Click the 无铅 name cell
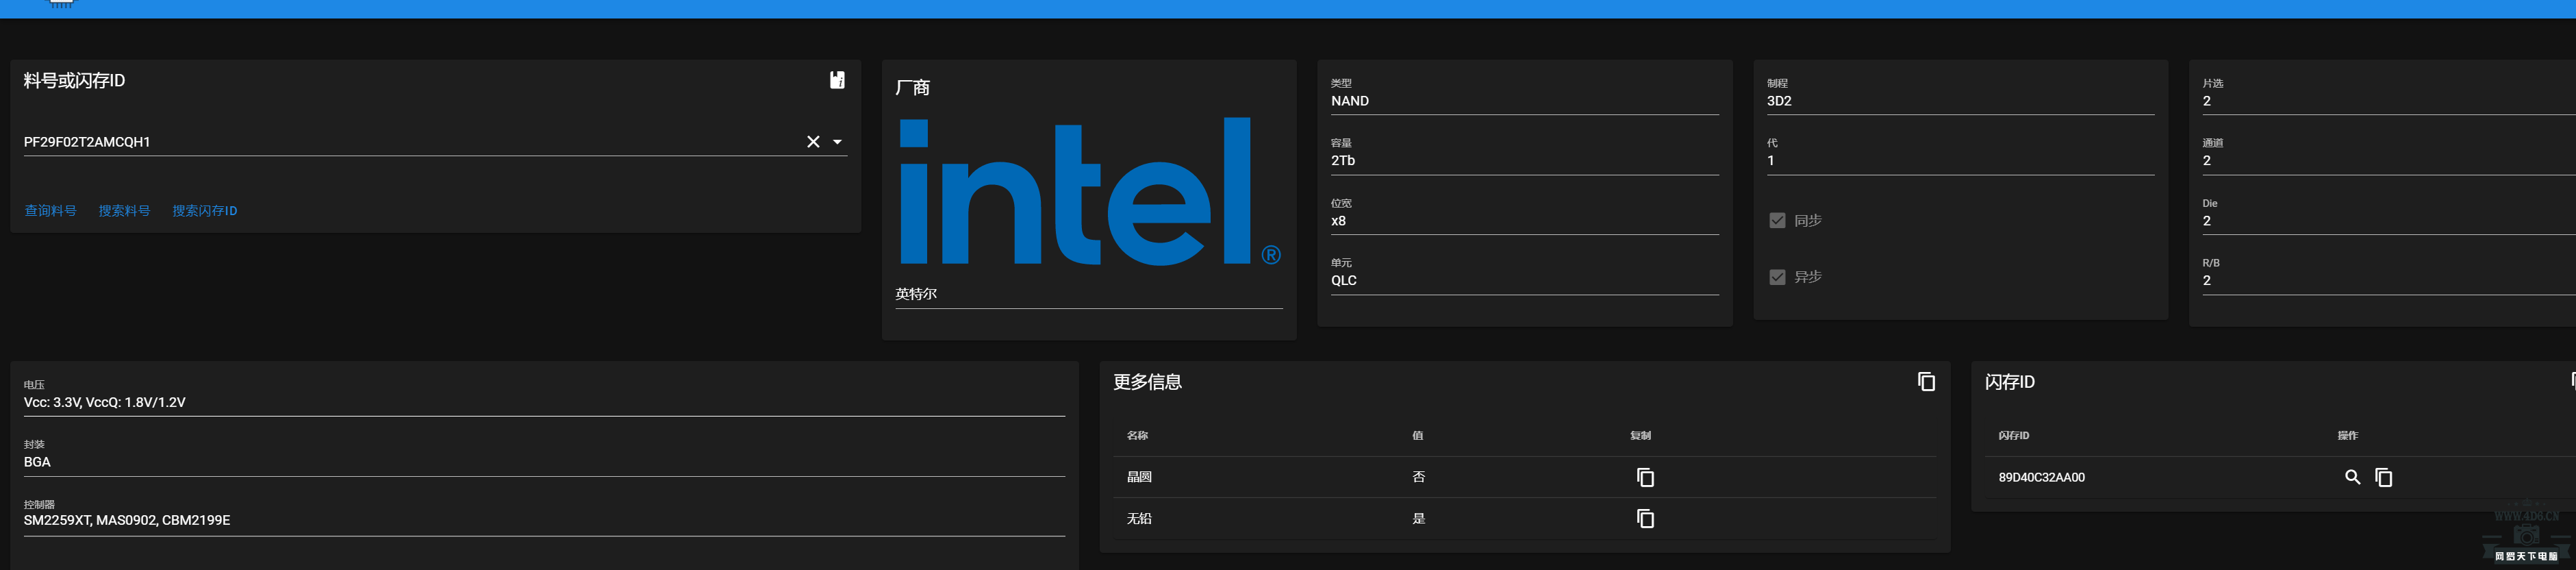The width and height of the screenshot is (2576, 570). (1139, 519)
